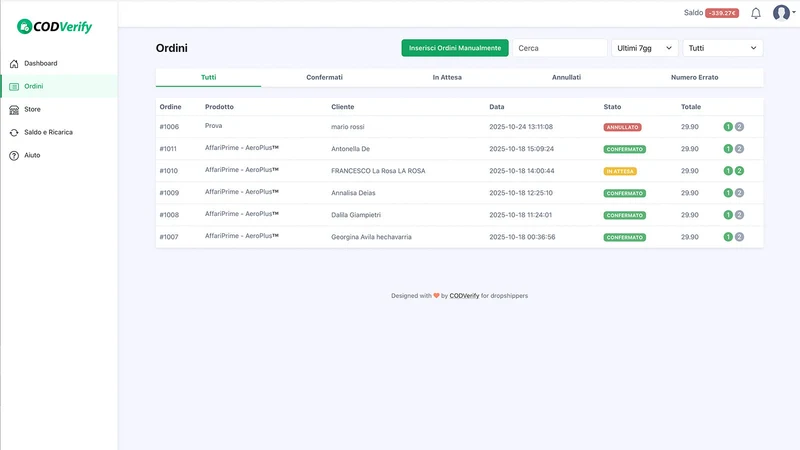Click CONFERMATO badge on order #1011
Viewport: 800px width, 450px height.
click(624, 149)
